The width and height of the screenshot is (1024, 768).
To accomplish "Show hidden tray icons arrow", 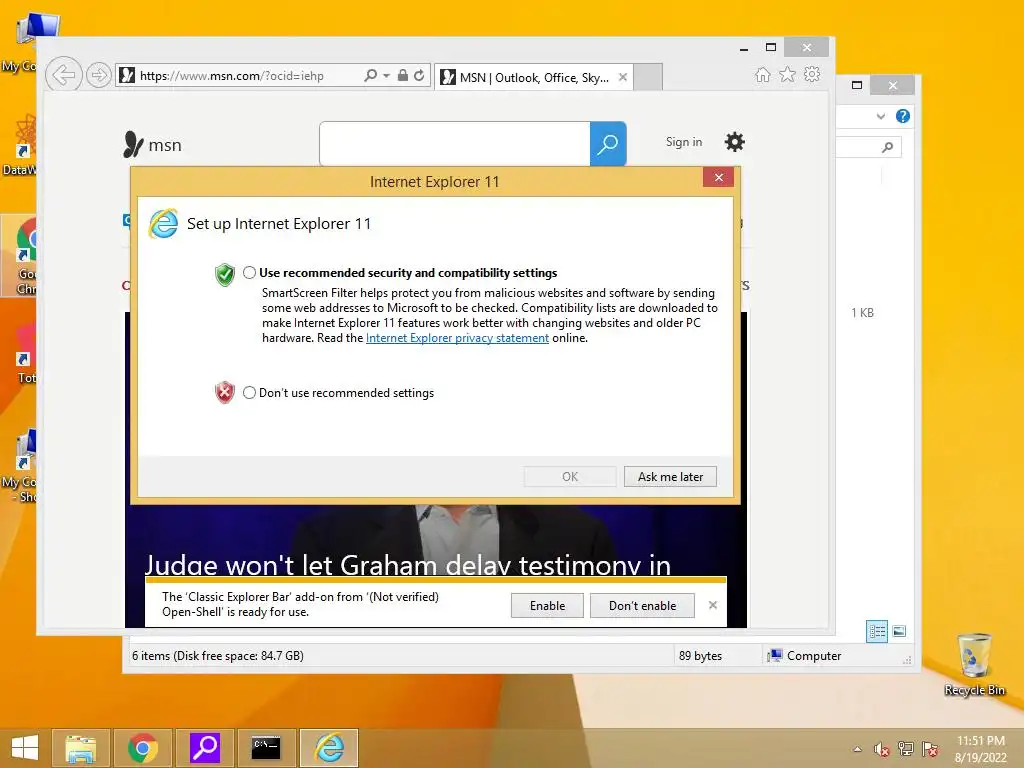I will point(857,749).
